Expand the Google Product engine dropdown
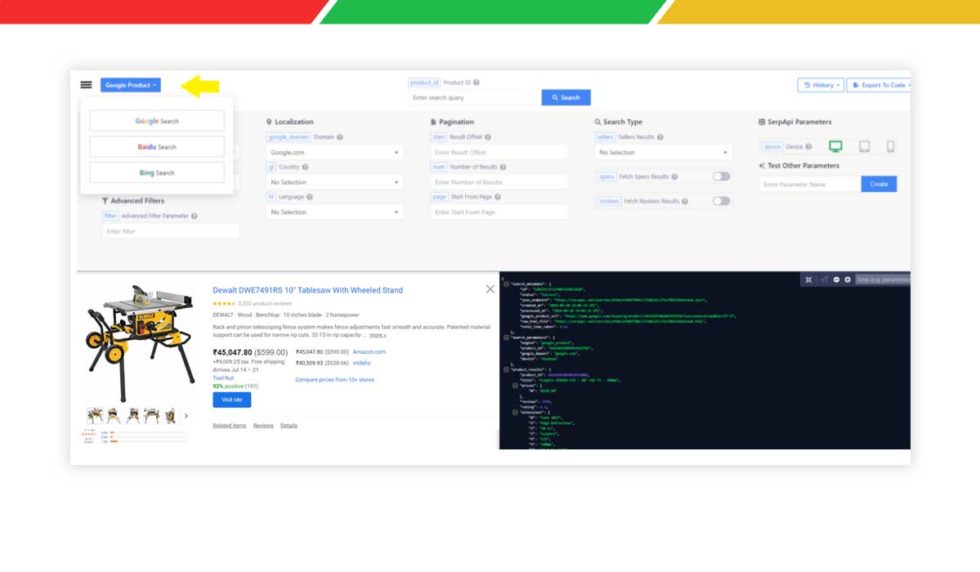 [x=130, y=86]
